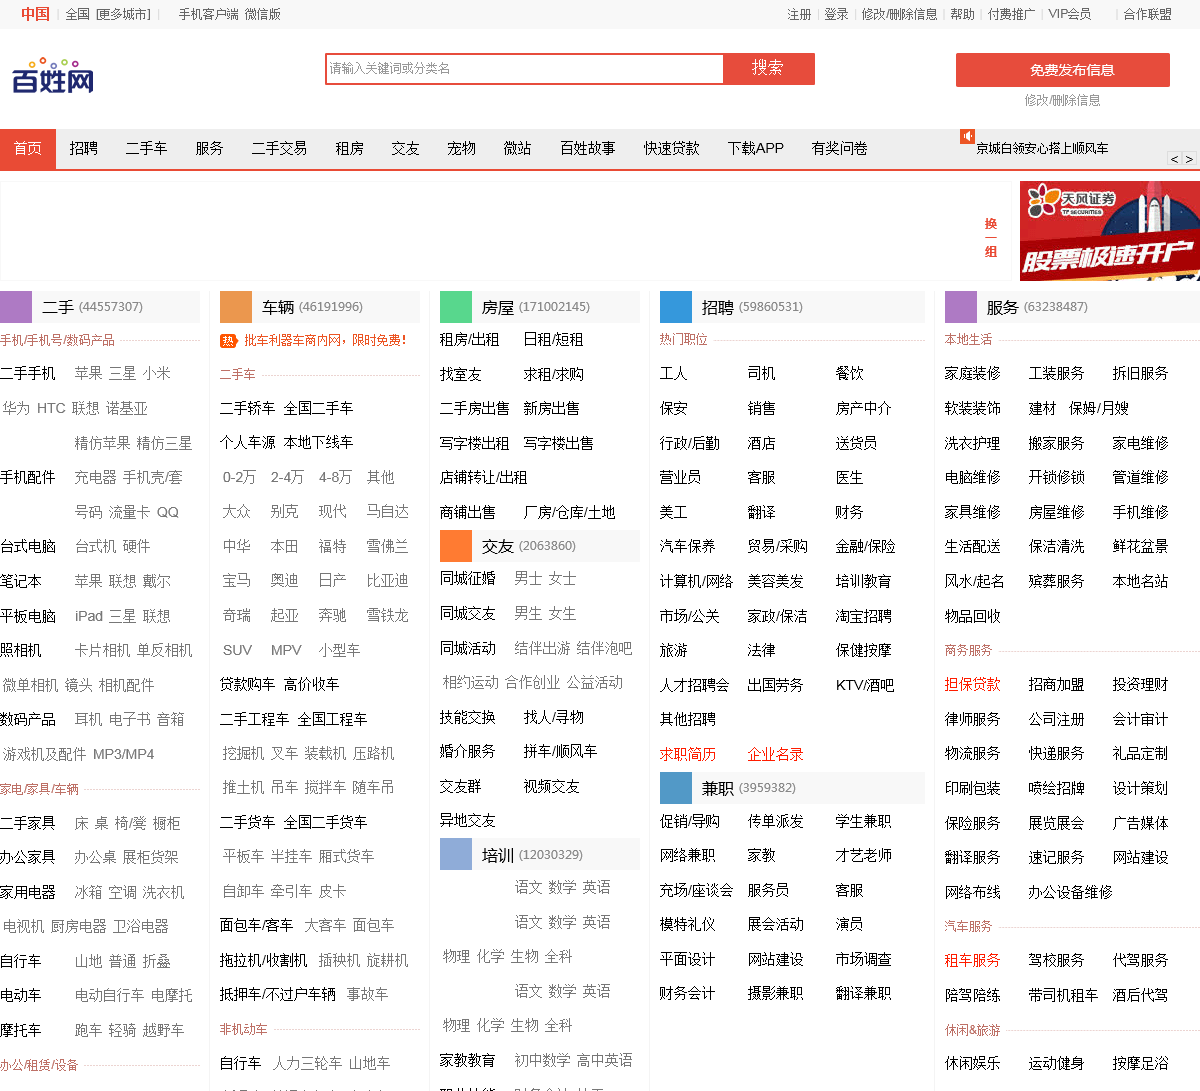This screenshot has width=1200, height=1091.
Task: Click the purple 服务 category square icon
Action: click(x=960, y=307)
